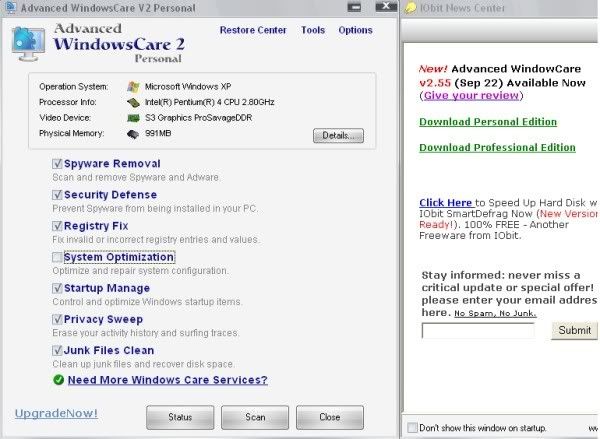Image resolution: width=600 pixels, height=439 pixels.
Task: Follow the Give your review link
Action: coord(471,95)
